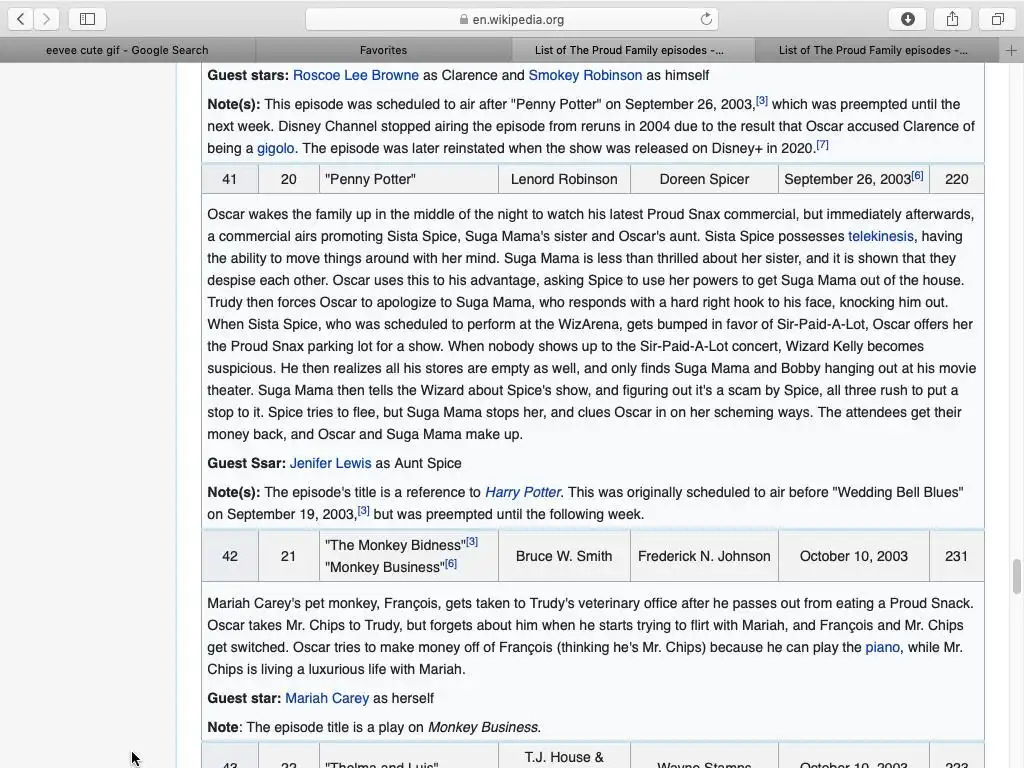Switch to the Favorites tab
1024x768 pixels.
click(x=383, y=50)
